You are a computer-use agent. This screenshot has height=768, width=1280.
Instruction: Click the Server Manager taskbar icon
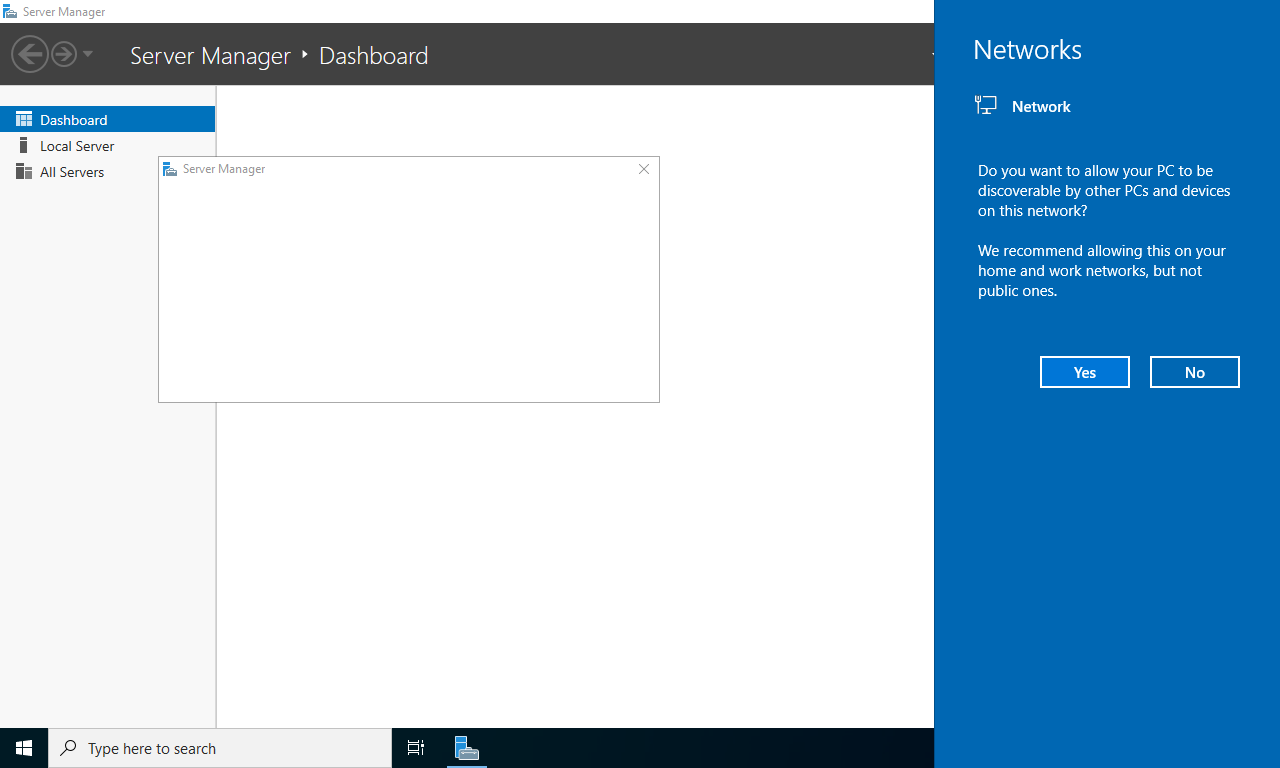pos(467,748)
